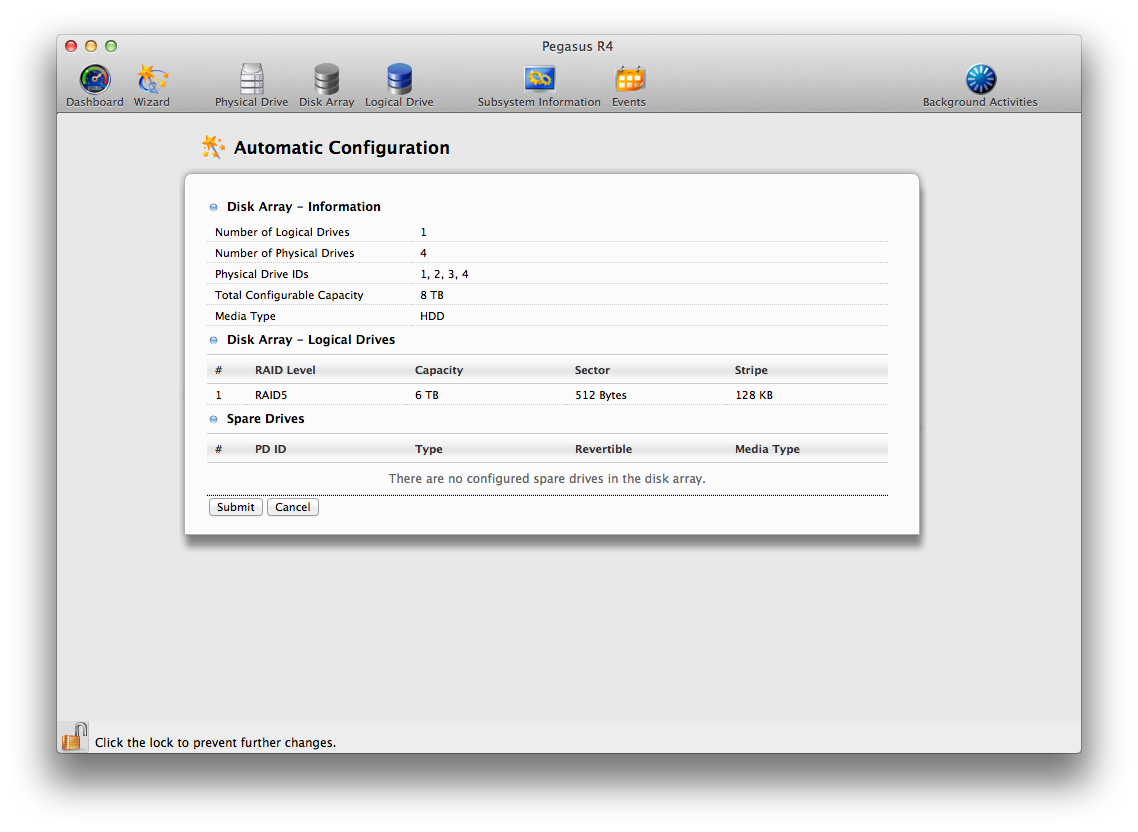Image resolution: width=1138 pixels, height=832 pixels.
Task: Click the RAID Level column header
Action: [285, 370]
